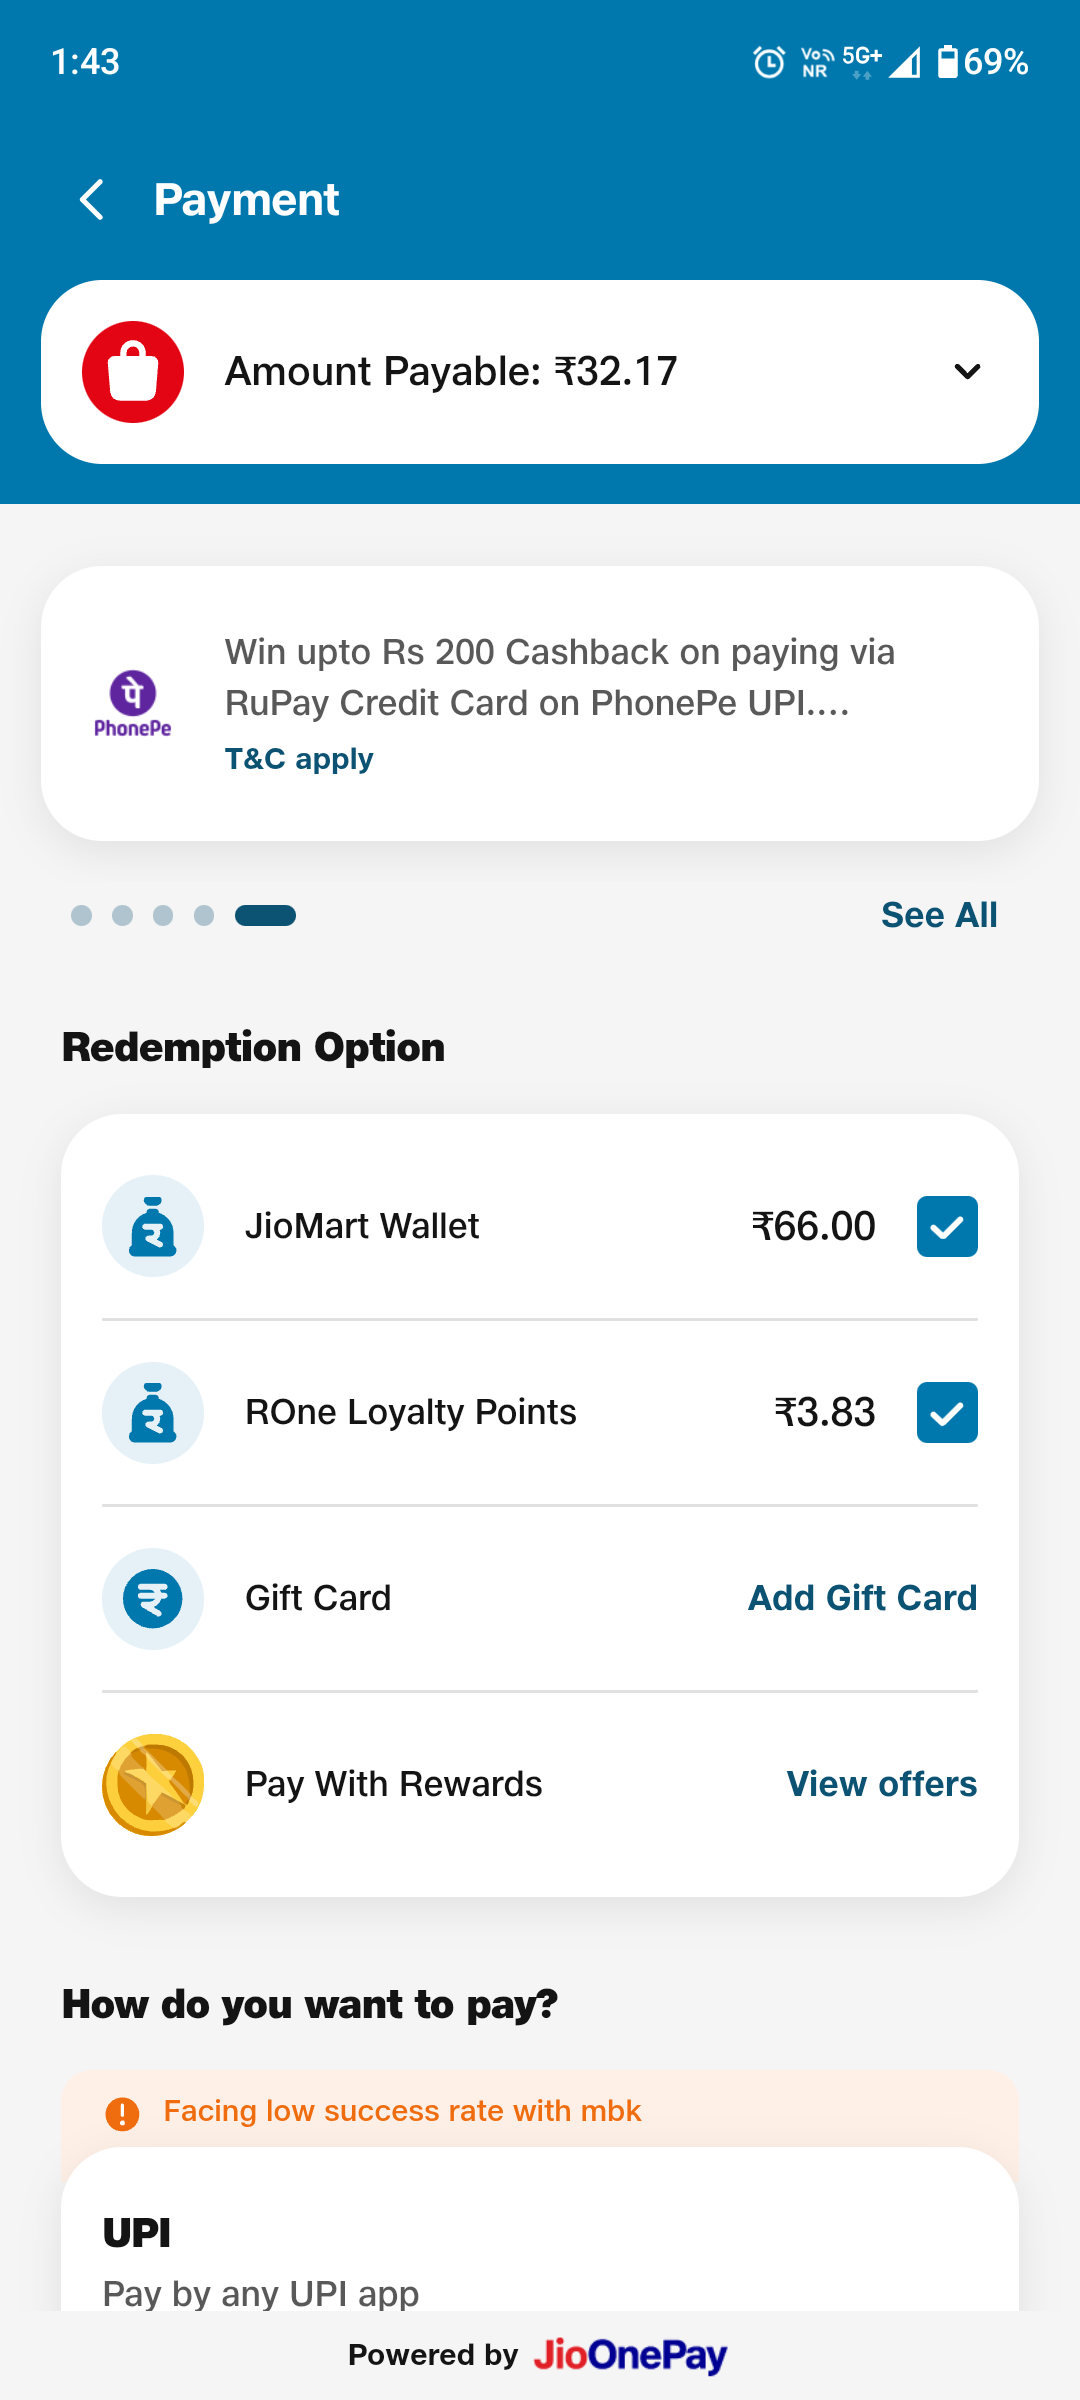Tap the Gift Card rupee icon
The height and width of the screenshot is (2400, 1080).
(153, 1598)
